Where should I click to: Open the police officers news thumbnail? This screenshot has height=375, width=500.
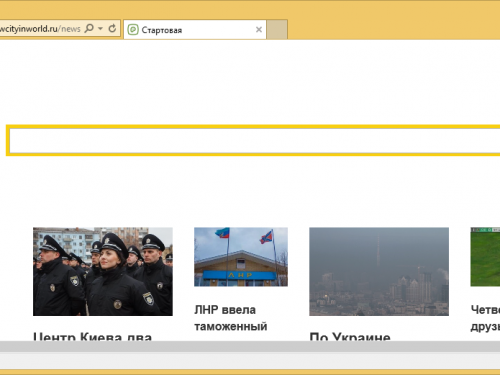point(103,272)
